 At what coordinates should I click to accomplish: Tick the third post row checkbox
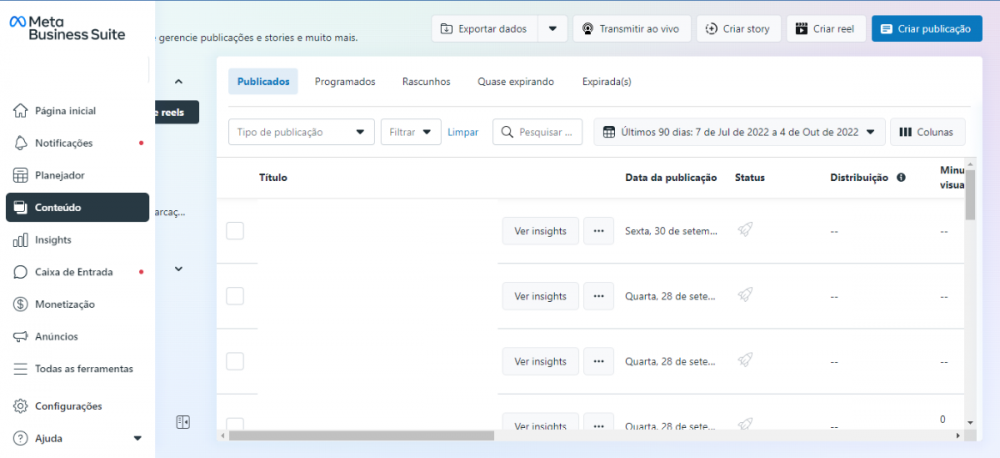pos(235,361)
